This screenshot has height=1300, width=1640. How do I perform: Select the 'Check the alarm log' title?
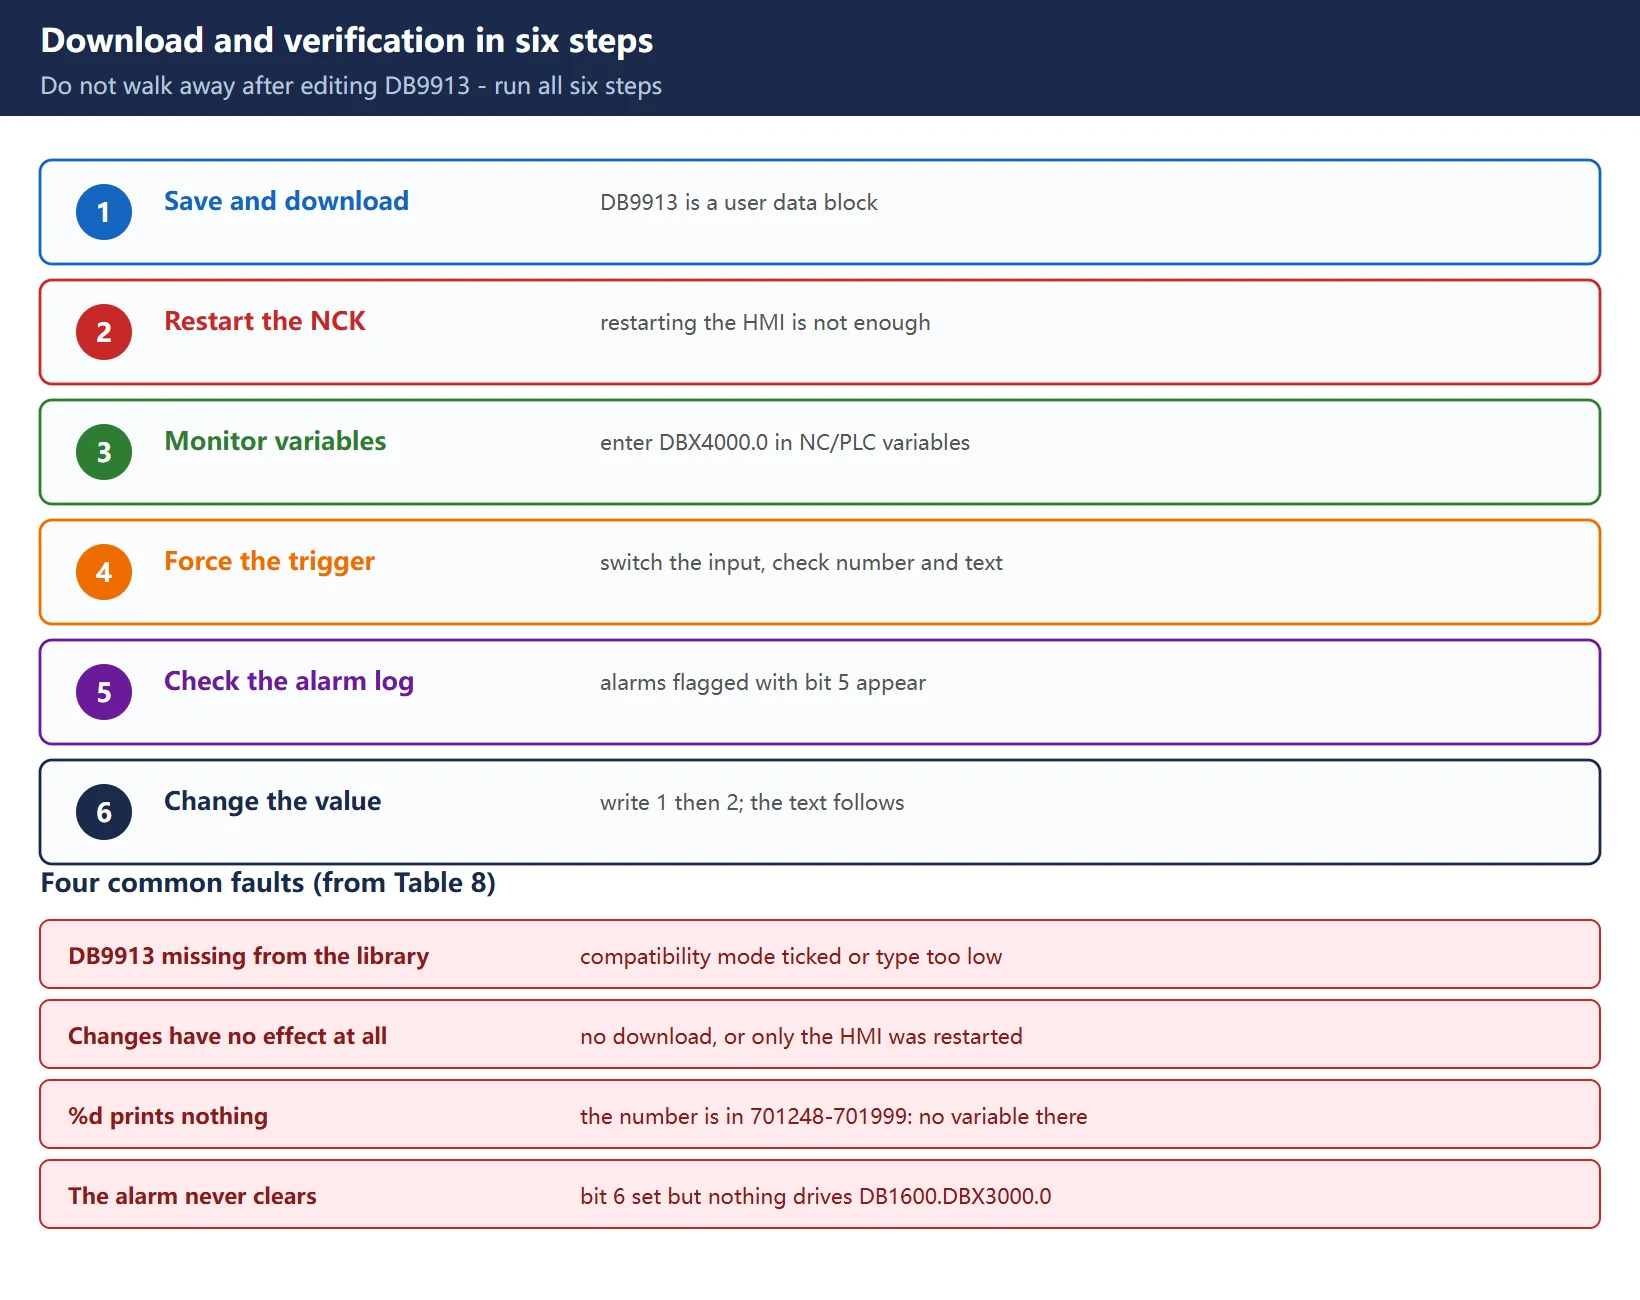pyautogui.click(x=289, y=681)
